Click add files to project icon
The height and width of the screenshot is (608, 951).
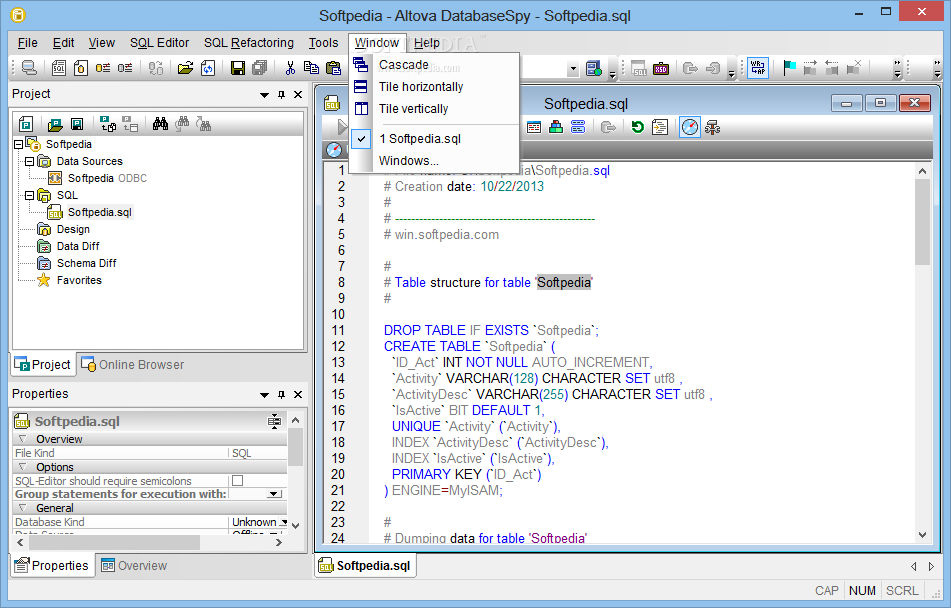[108, 124]
